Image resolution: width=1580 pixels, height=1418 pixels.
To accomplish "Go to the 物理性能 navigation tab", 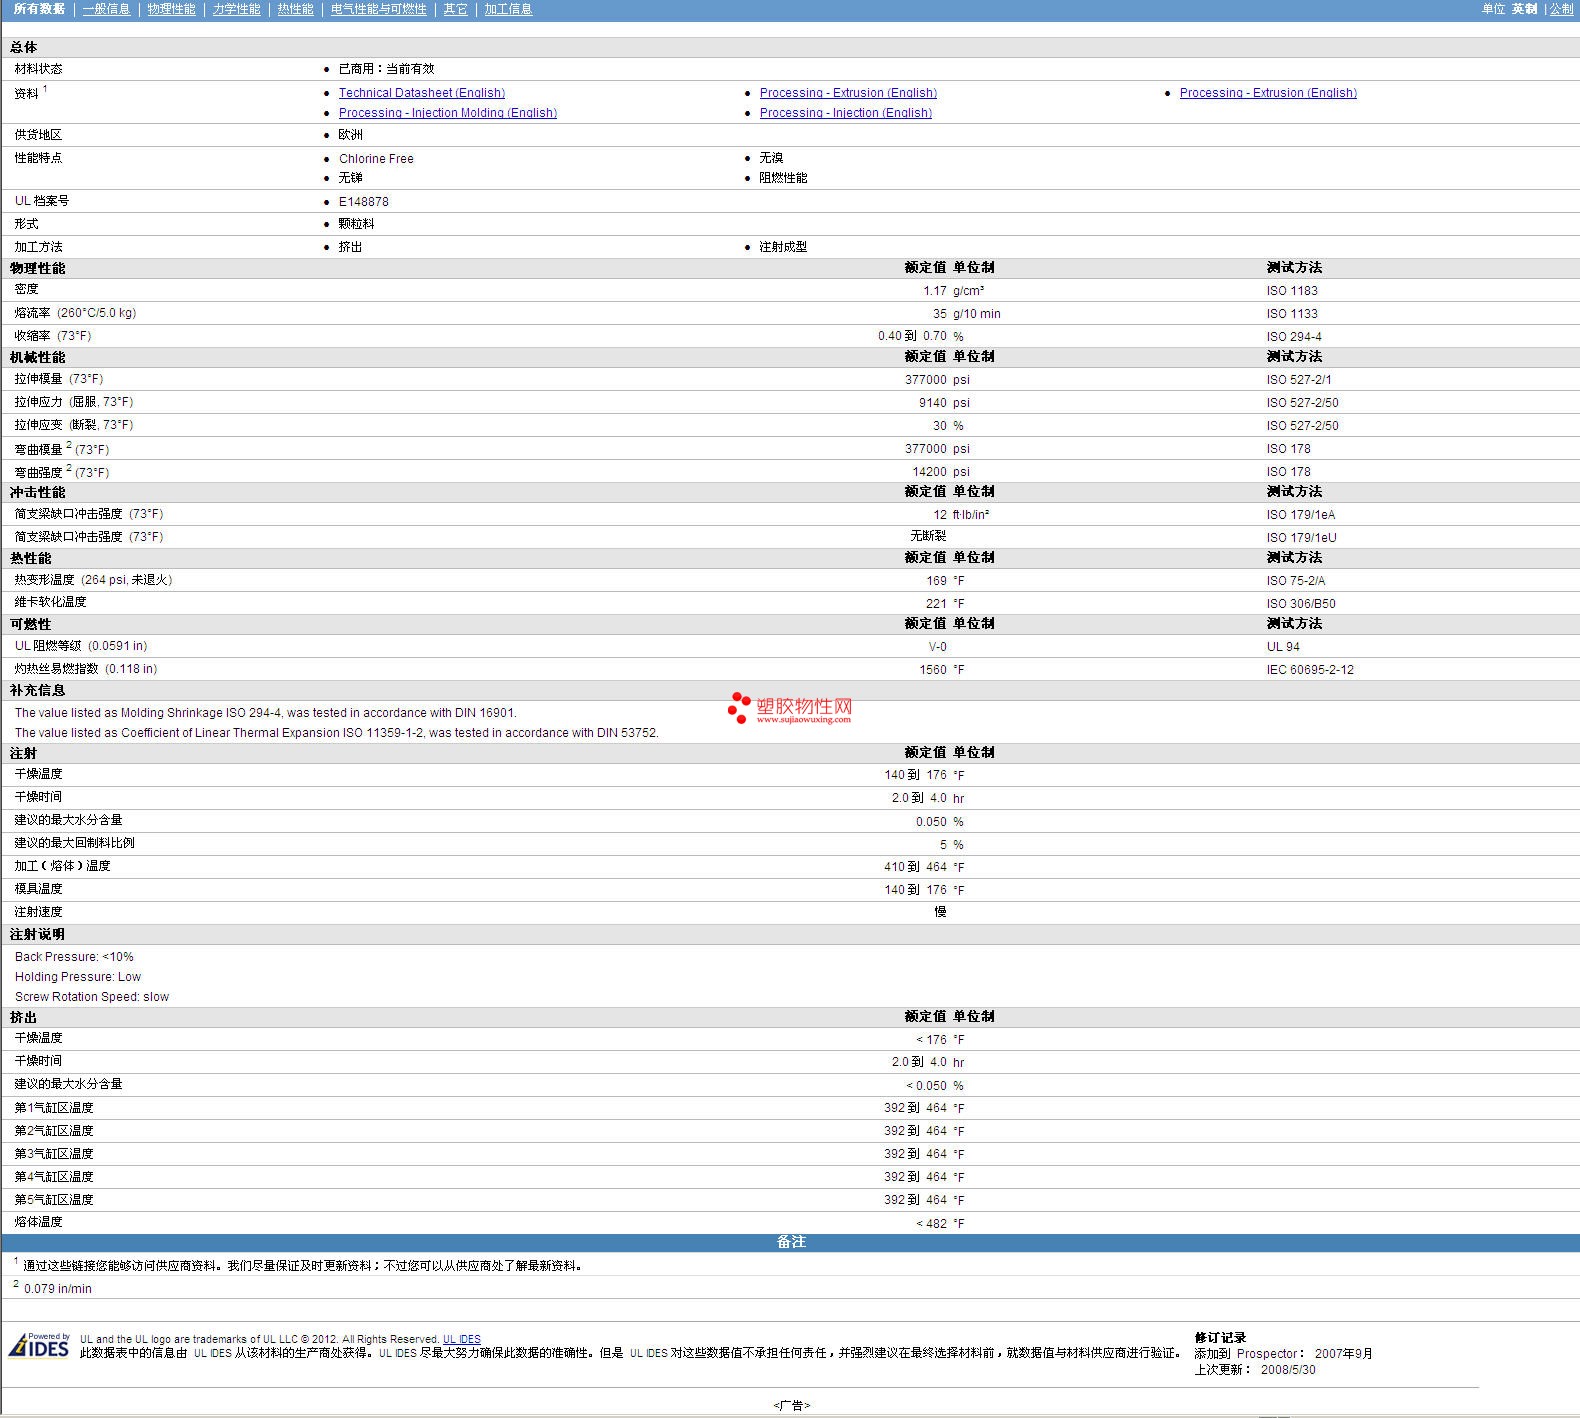I will point(171,9).
